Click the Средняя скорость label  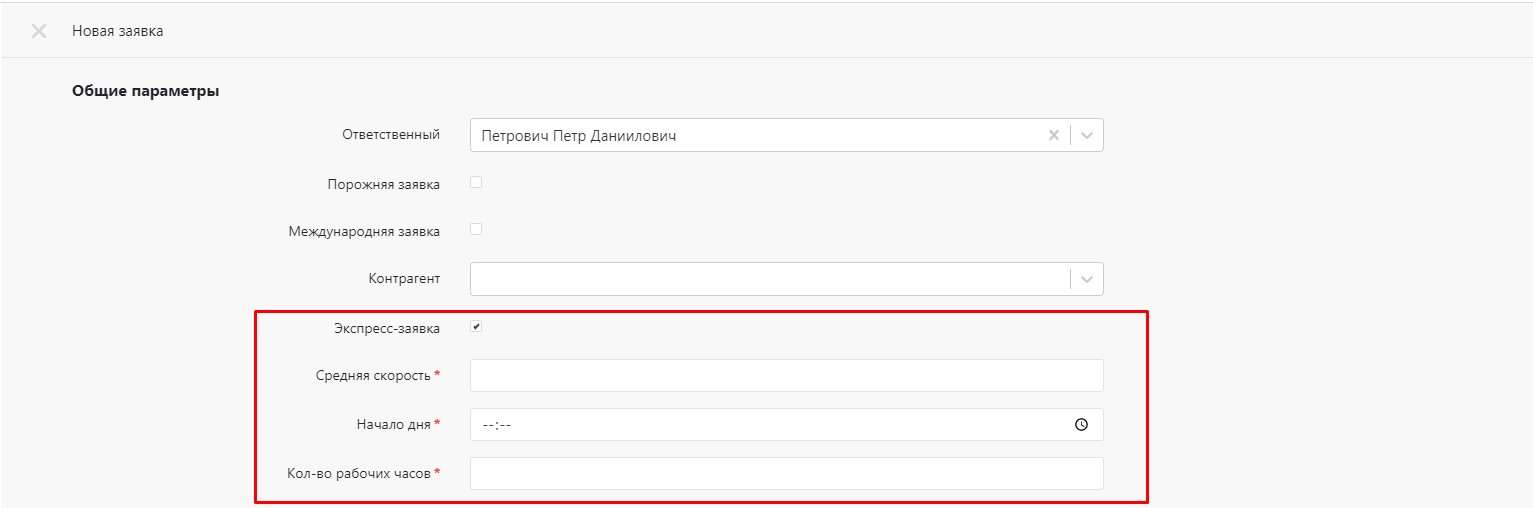click(x=372, y=376)
